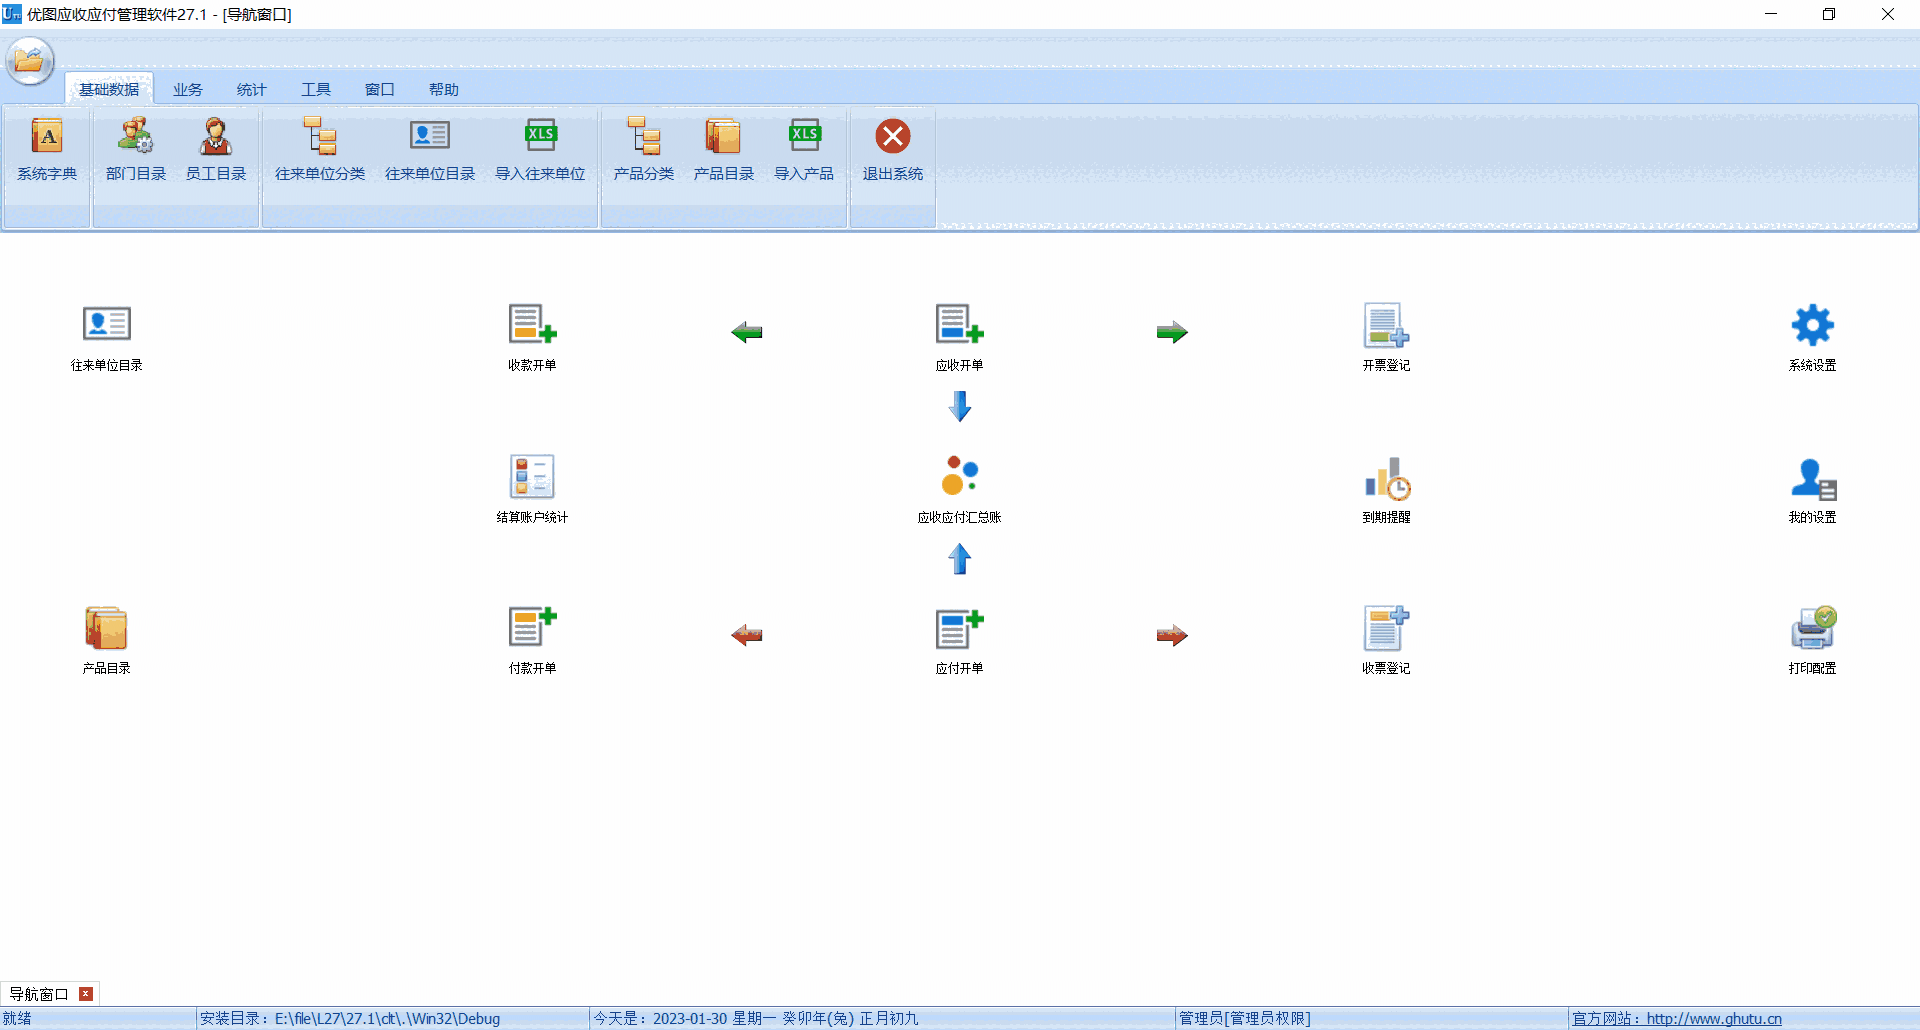Click today's date in the status bar

[756, 1019]
